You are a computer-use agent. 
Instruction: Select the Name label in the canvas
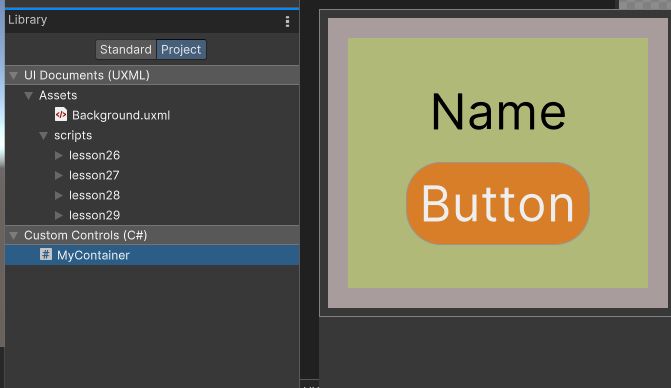[x=498, y=112]
